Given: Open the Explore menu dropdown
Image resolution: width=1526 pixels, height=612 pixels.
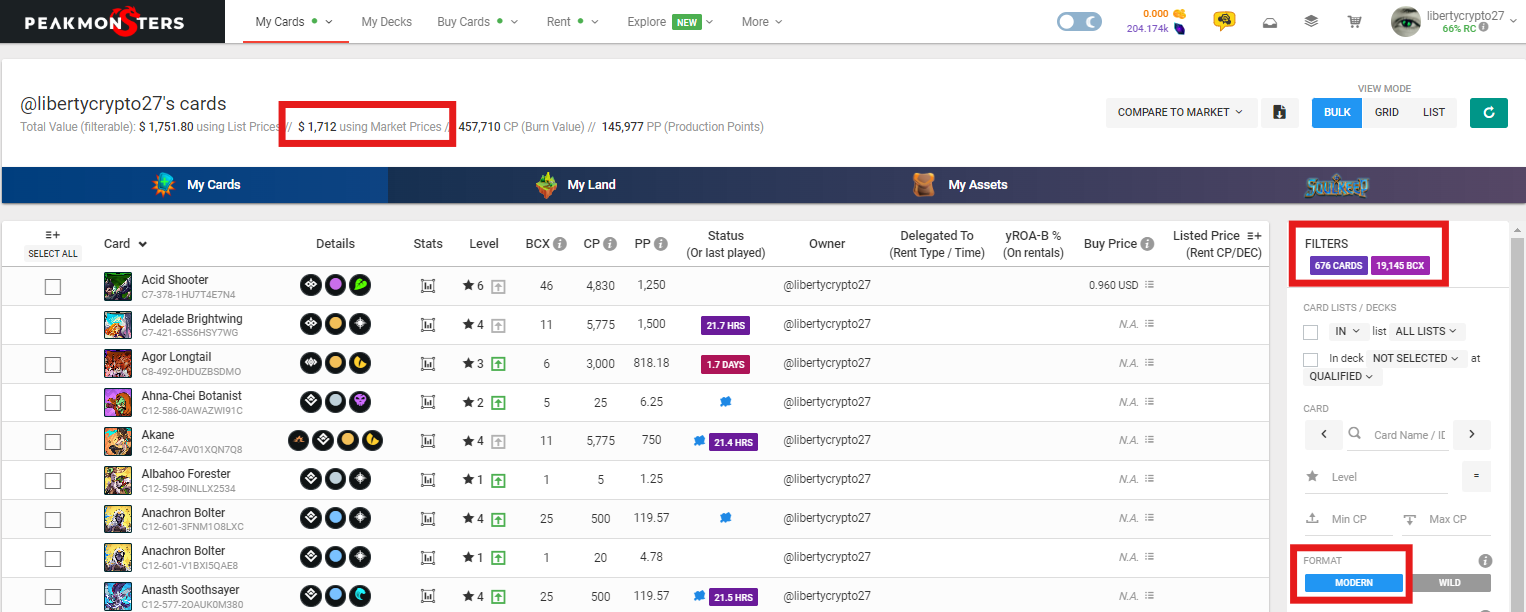Looking at the screenshot, I should coord(670,21).
